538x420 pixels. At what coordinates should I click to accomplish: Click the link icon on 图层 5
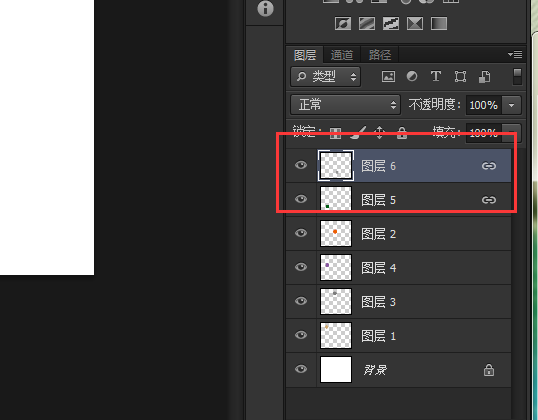489,200
